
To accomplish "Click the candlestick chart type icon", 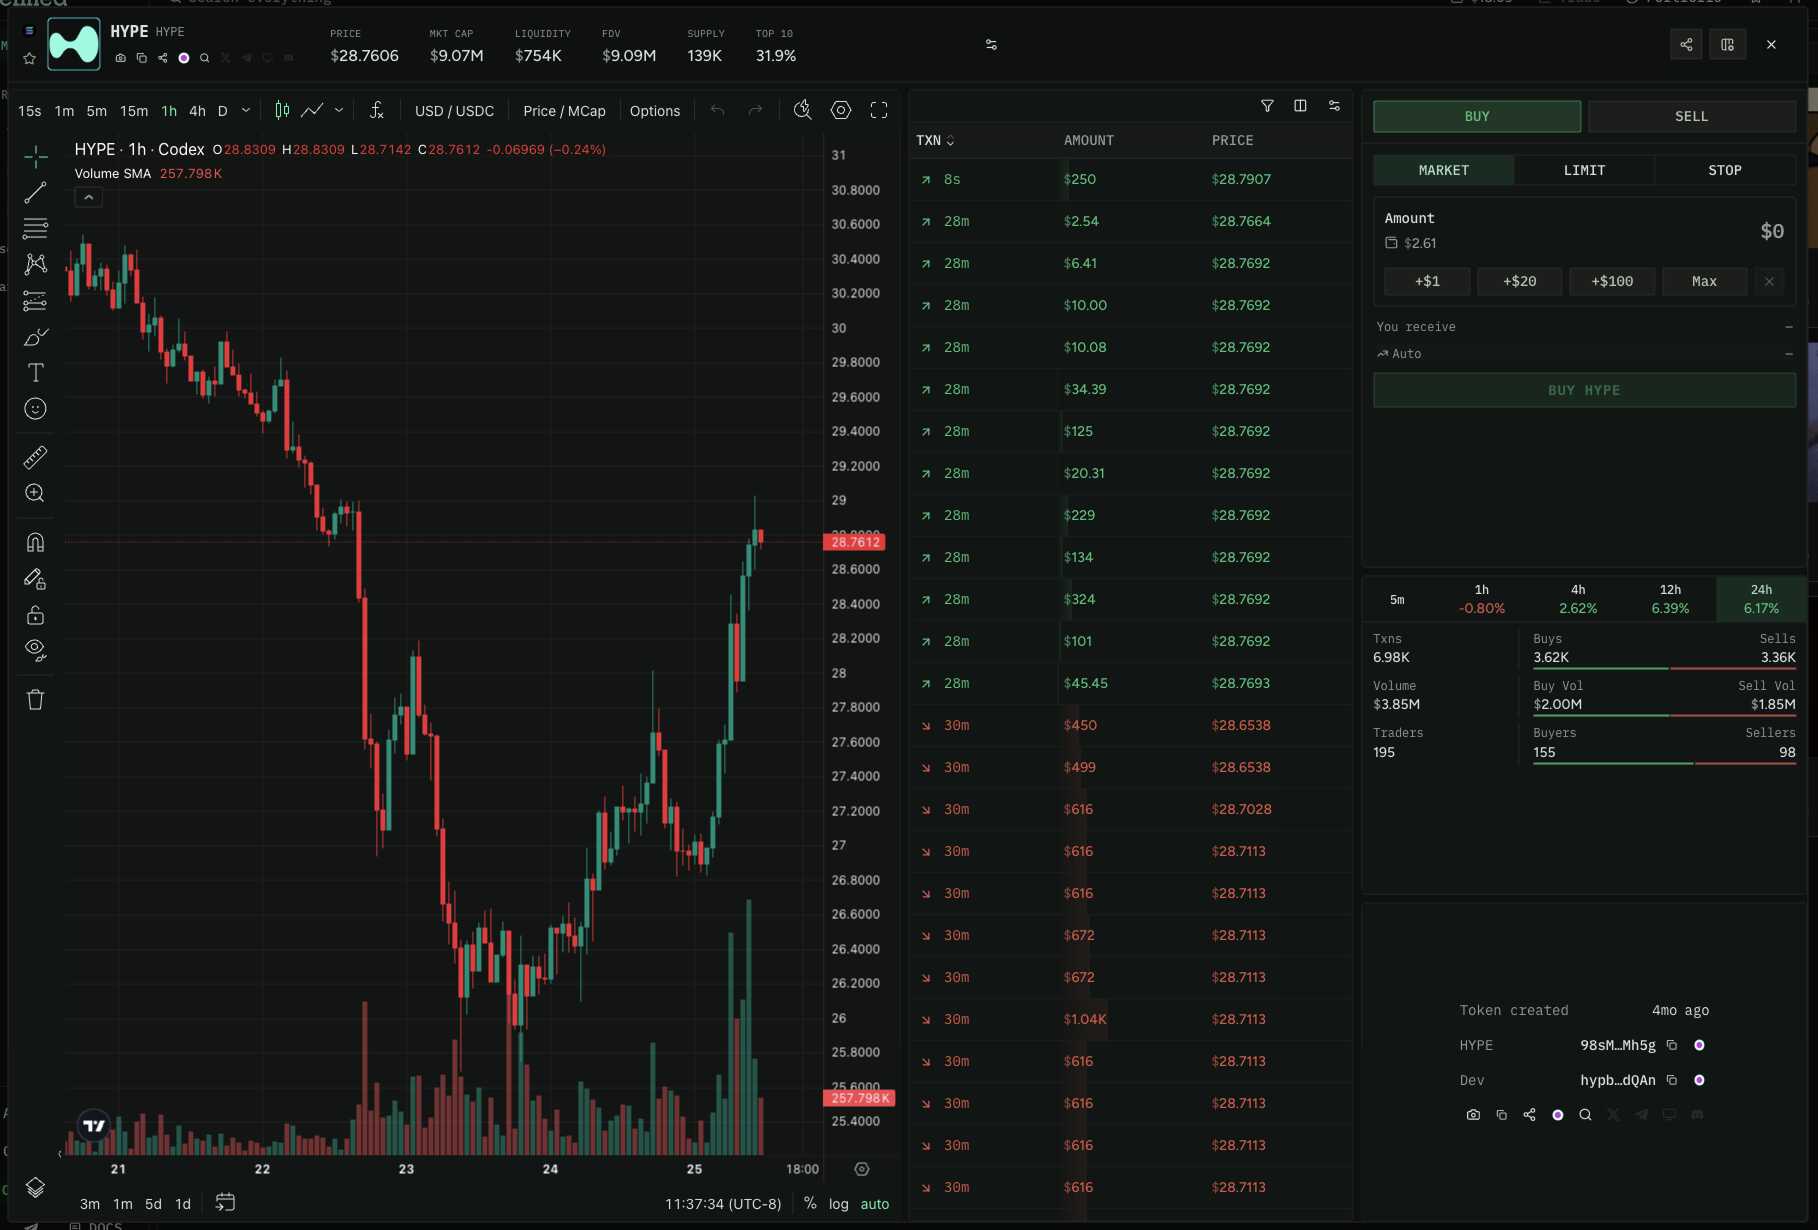I will pyautogui.click(x=282, y=110).
